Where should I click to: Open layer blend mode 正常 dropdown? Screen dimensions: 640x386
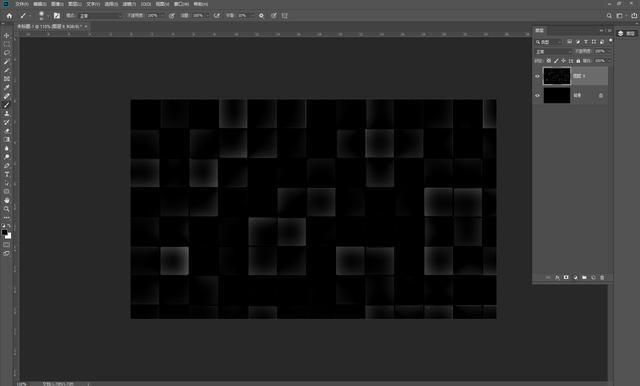click(x=553, y=52)
